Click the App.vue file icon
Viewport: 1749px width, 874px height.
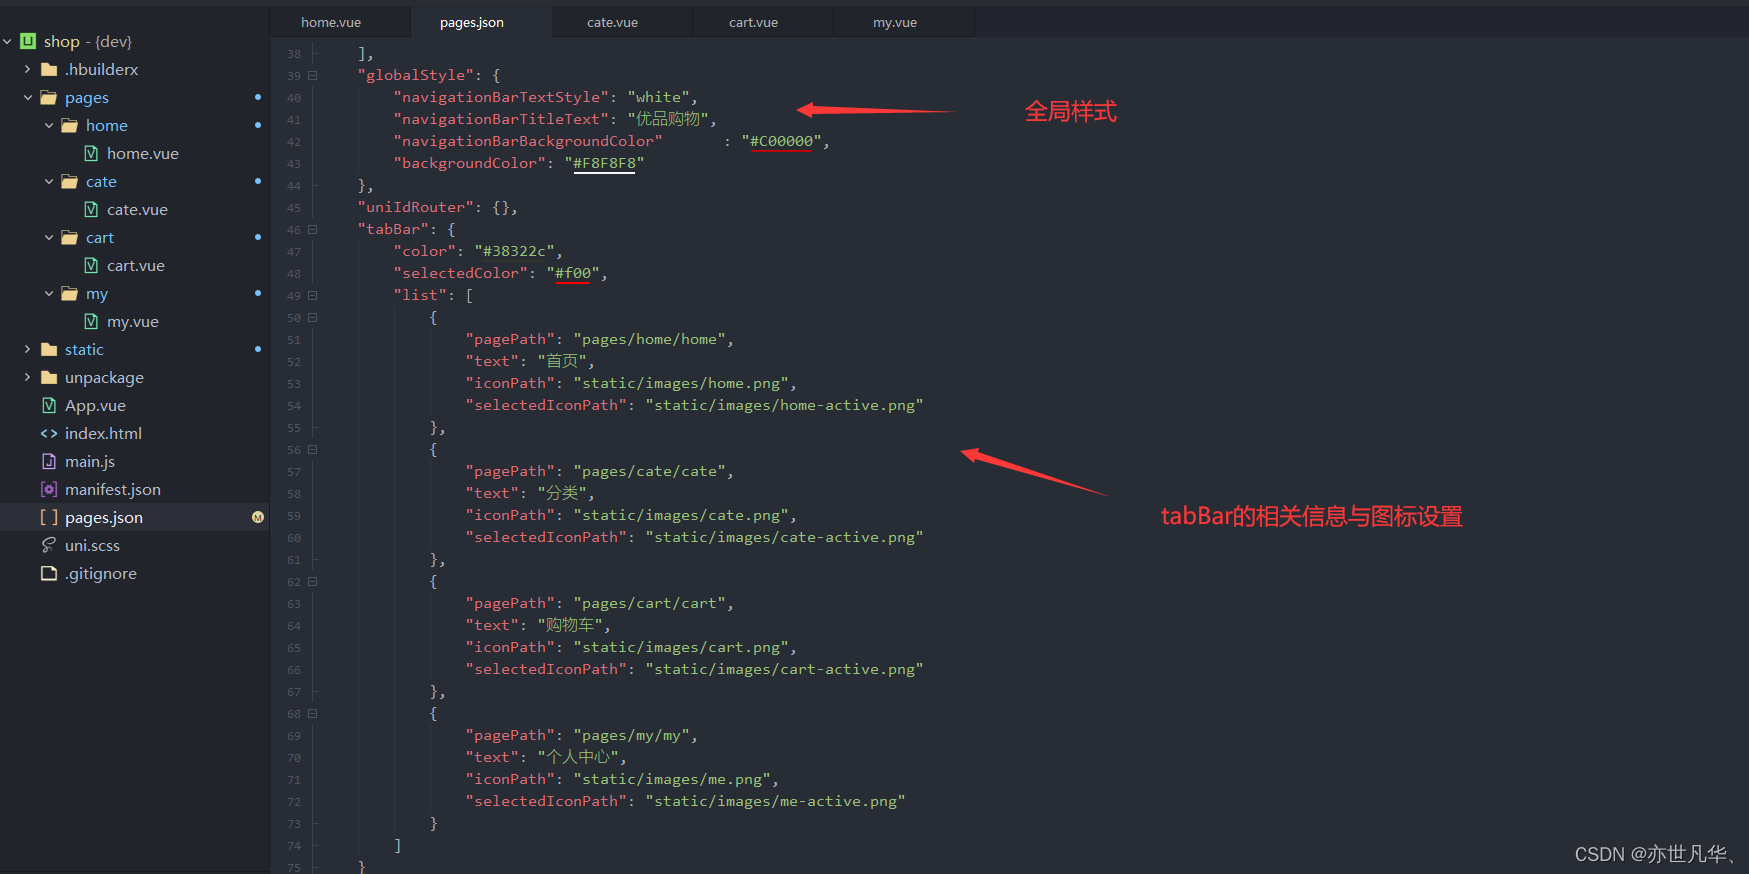49,405
